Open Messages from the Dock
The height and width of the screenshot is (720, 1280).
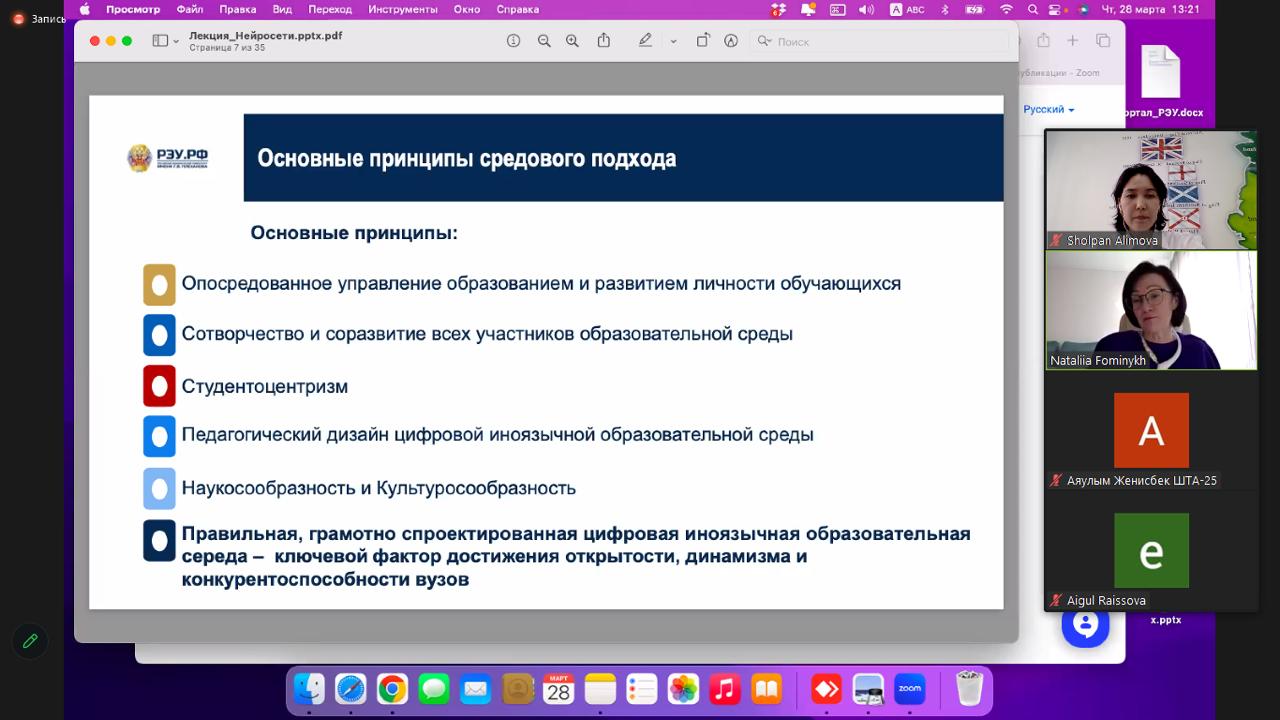(434, 689)
